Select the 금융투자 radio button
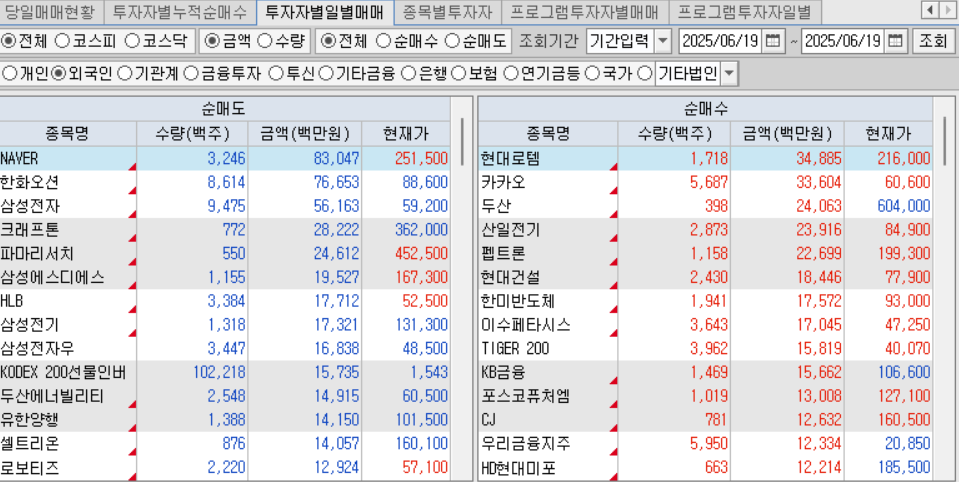The height and width of the screenshot is (482, 959). [191, 74]
